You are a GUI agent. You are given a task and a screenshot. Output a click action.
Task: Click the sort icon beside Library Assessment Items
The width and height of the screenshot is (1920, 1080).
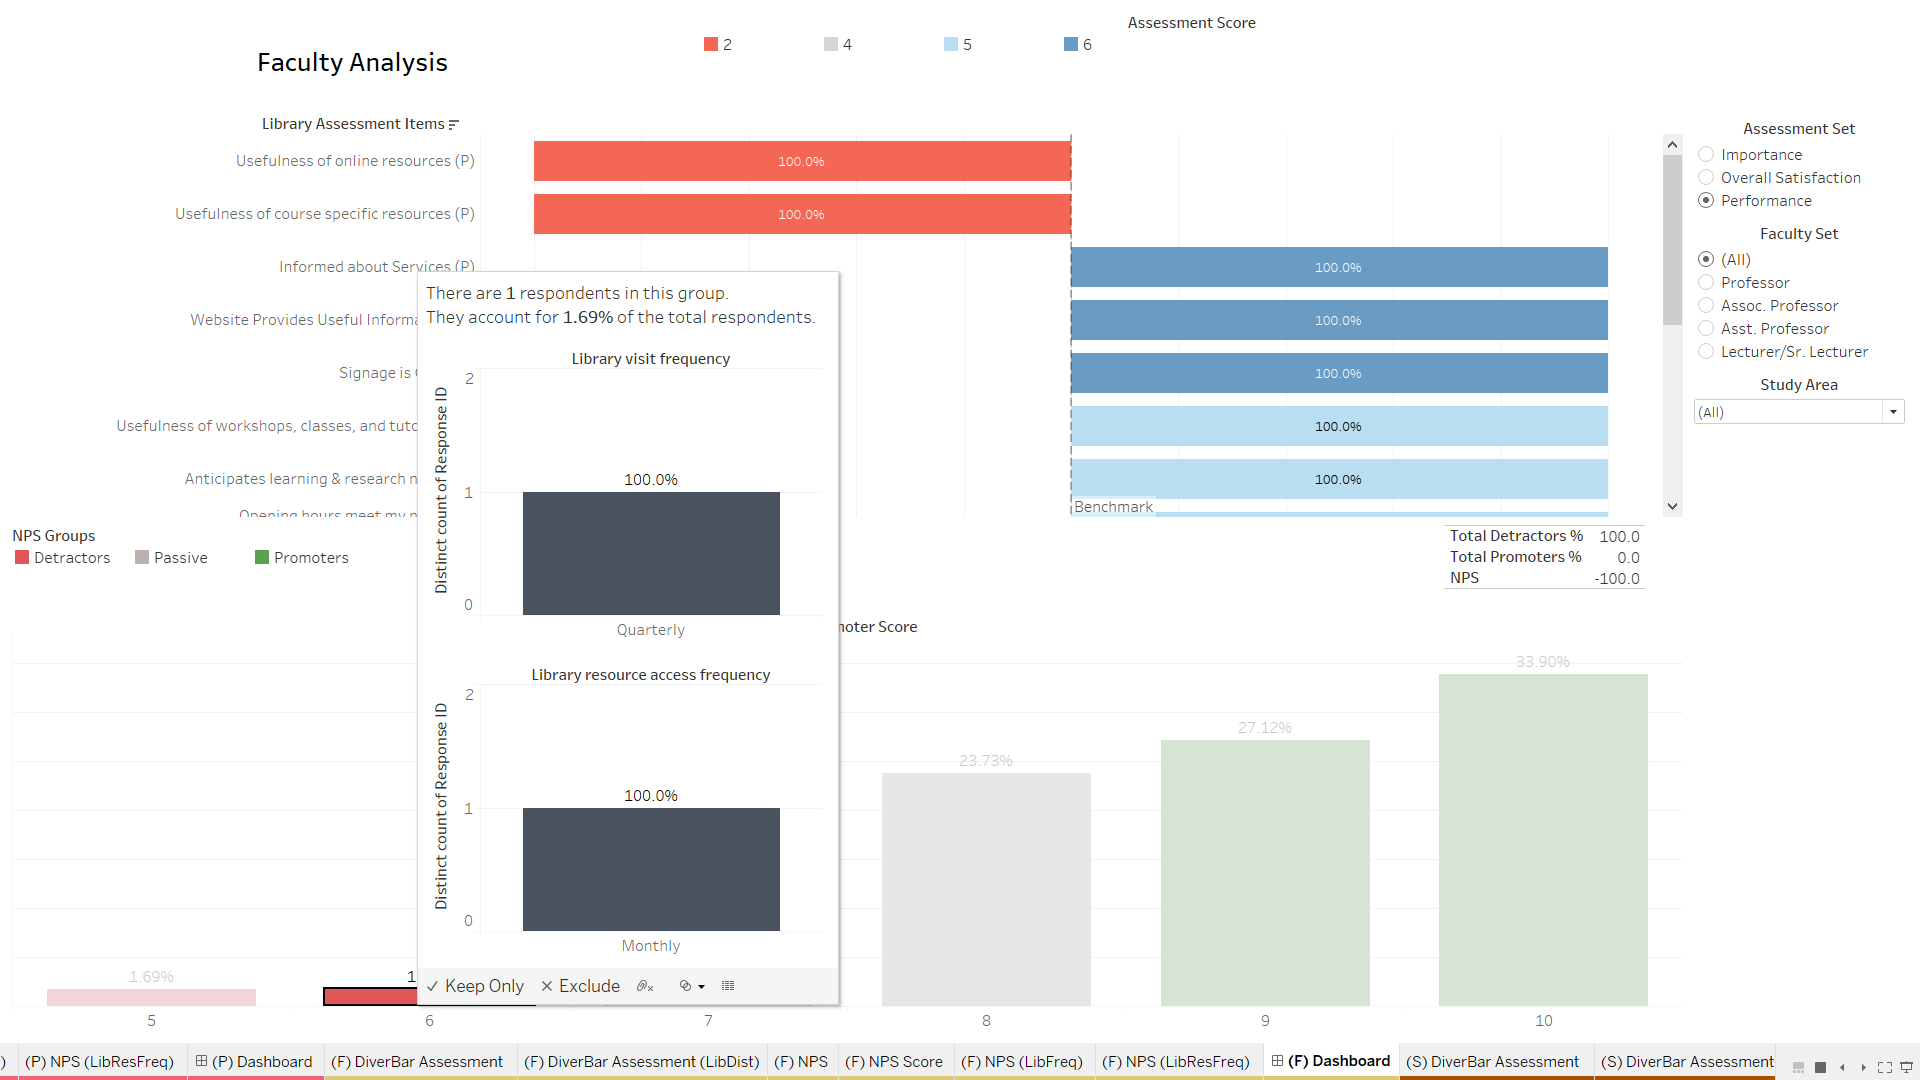454,124
